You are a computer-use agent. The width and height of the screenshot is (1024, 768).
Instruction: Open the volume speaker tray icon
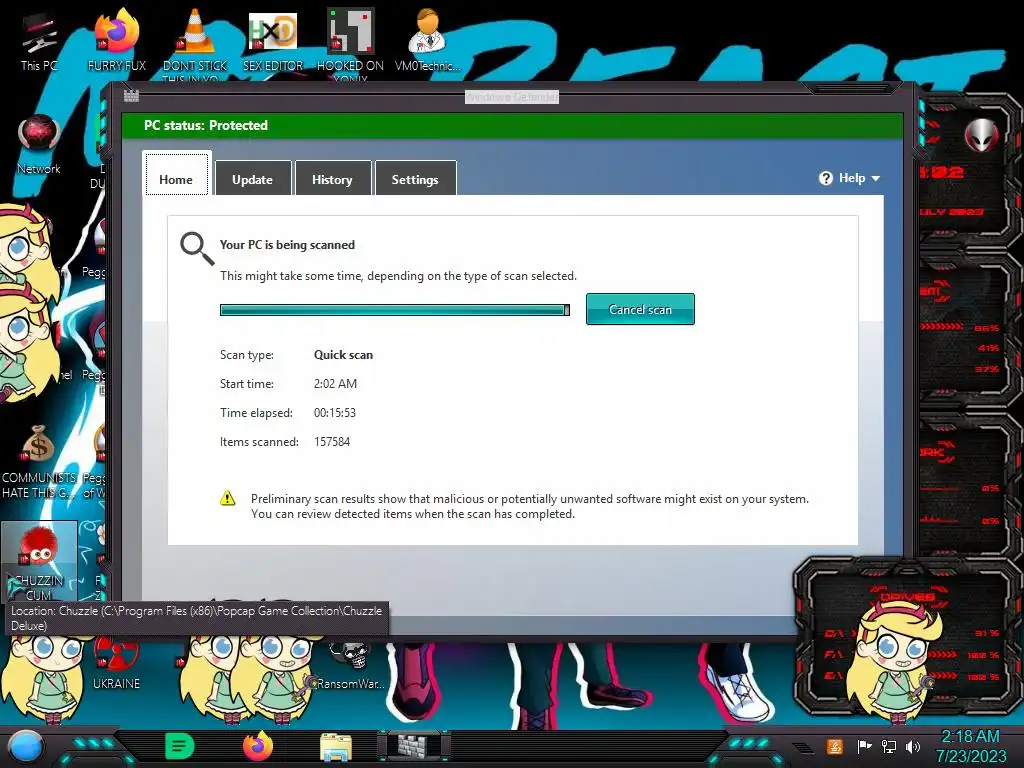point(913,746)
